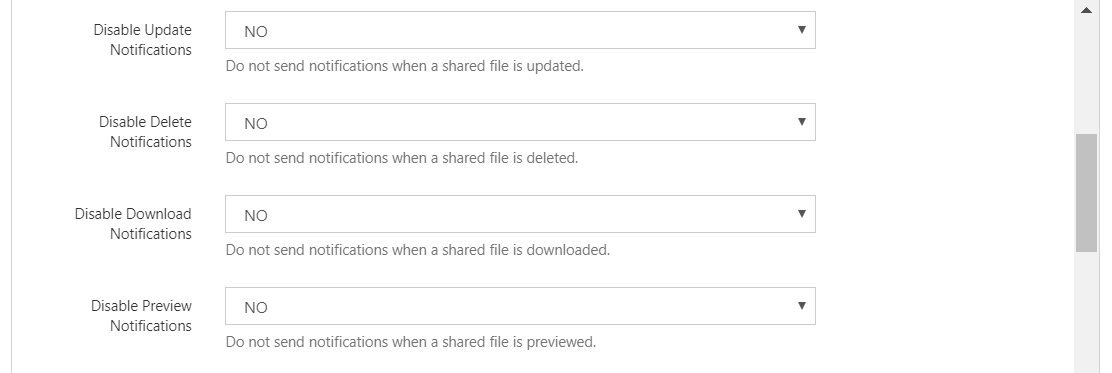Click the arrow on Disable Update Notifications select

click(x=801, y=30)
